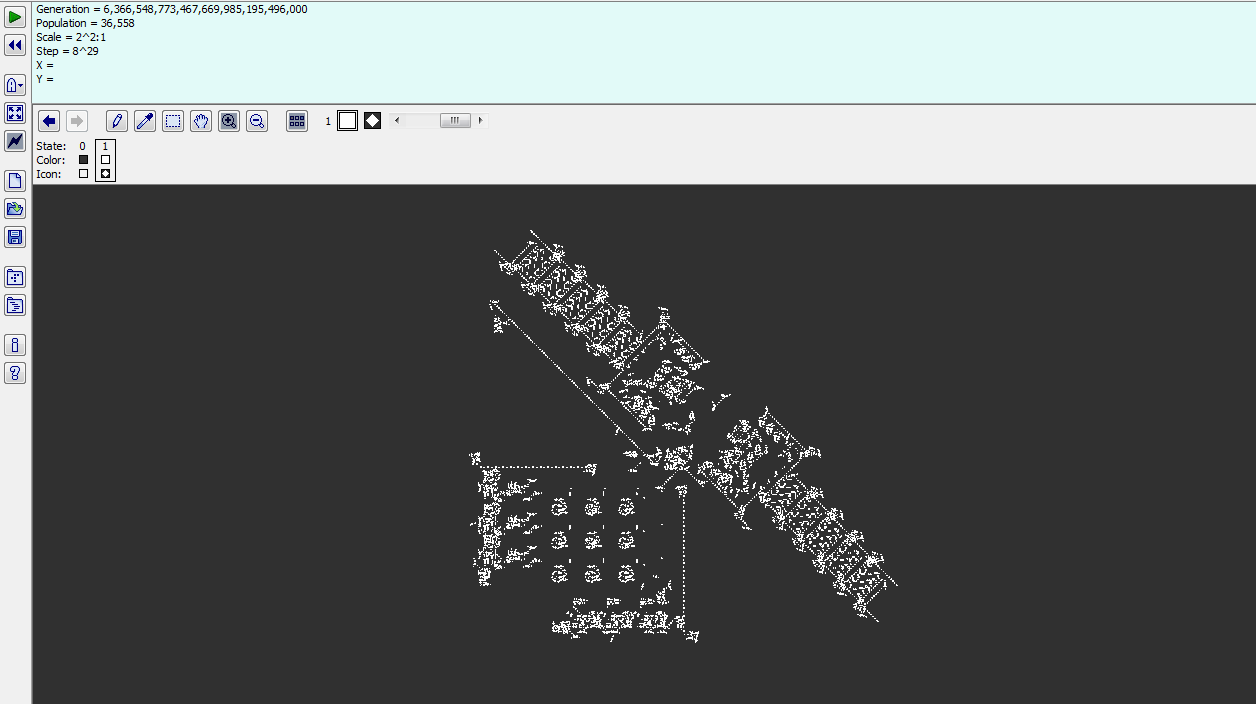Start generating with the green play button
Viewport: 1256px width, 704px height.
point(15,17)
